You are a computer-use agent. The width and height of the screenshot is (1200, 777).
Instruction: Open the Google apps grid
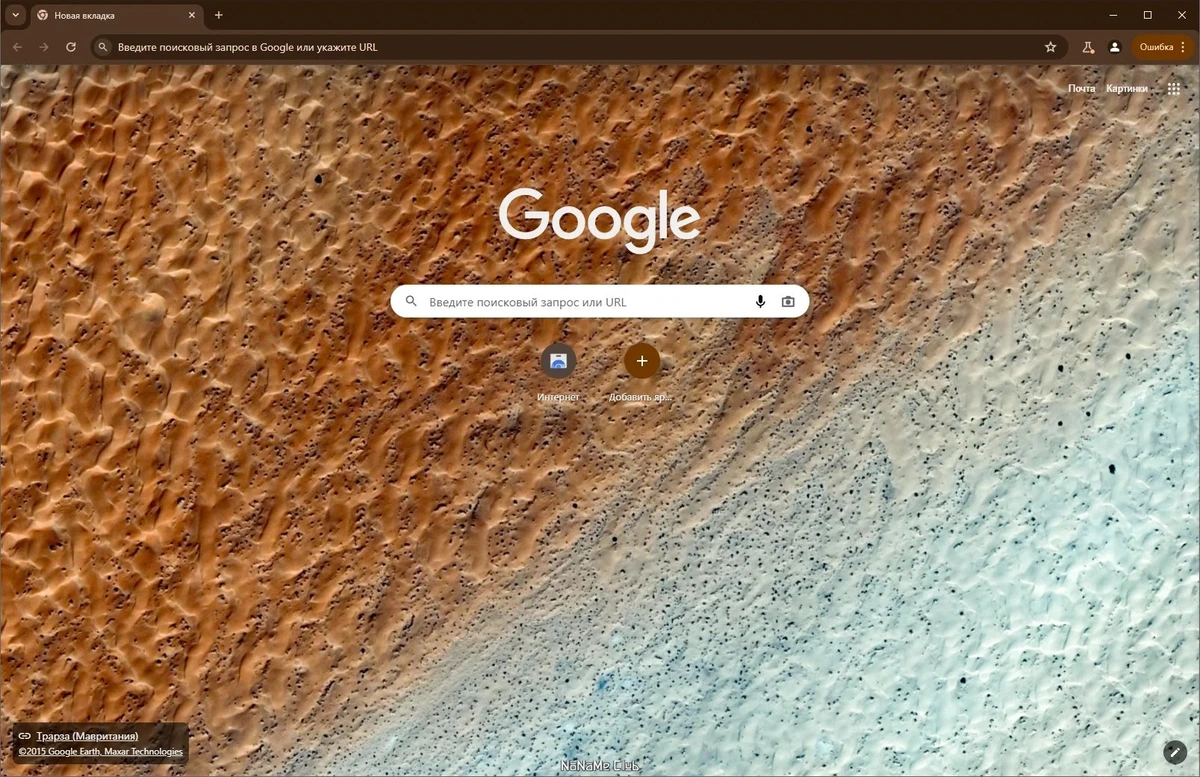click(1174, 88)
